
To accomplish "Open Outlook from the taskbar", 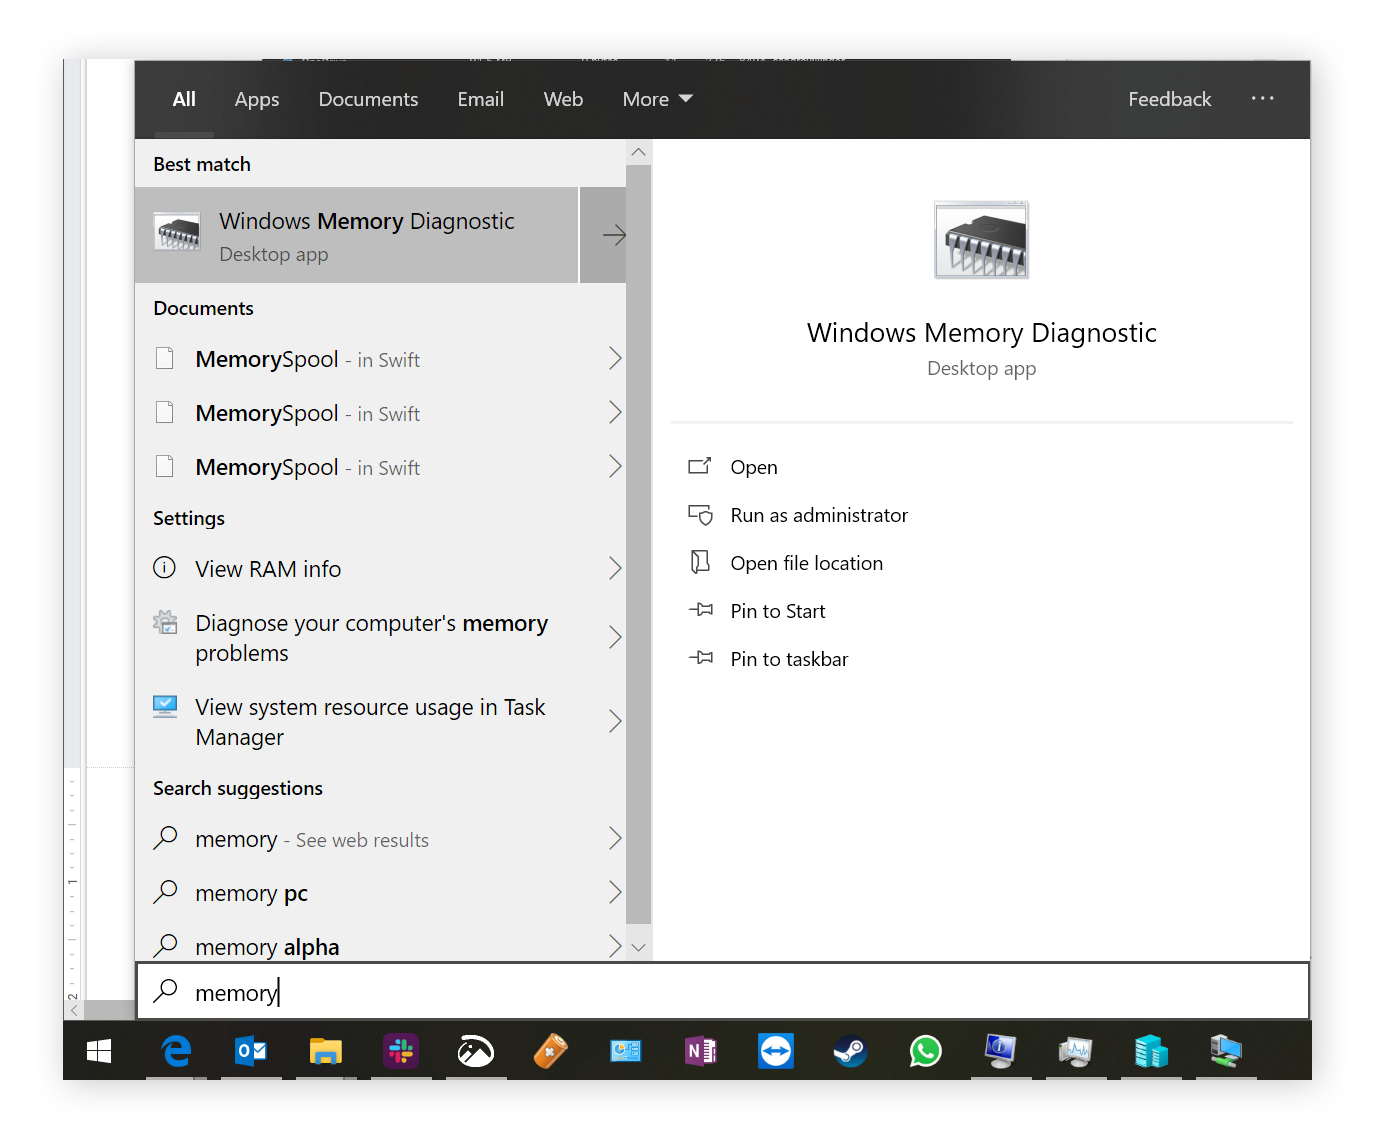I will (250, 1051).
